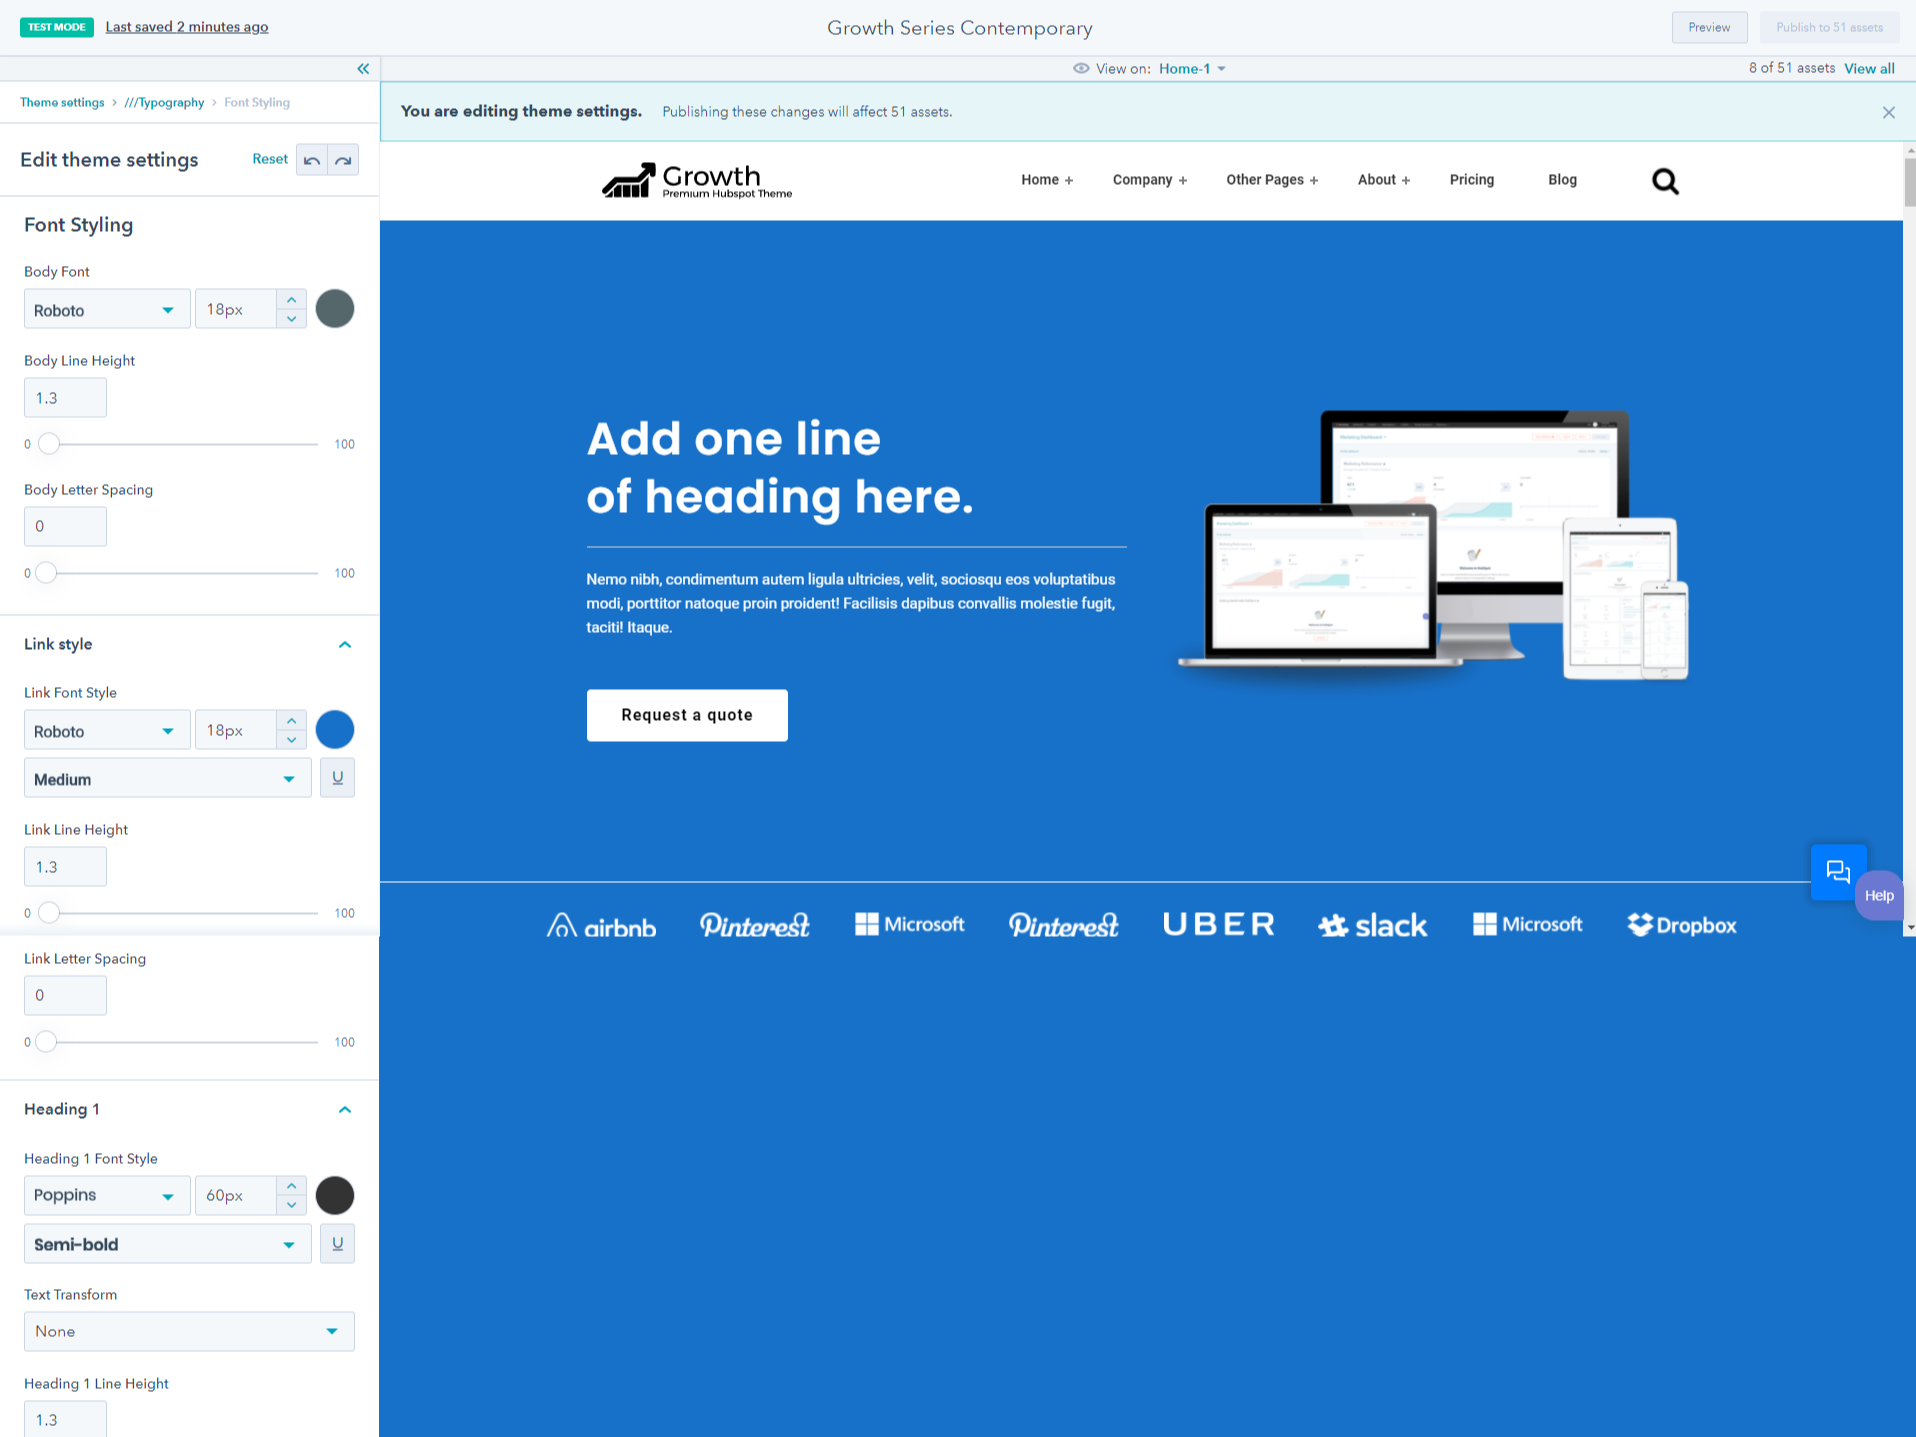Collapse the Link style section
This screenshot has height=1437, width=1916.
click(345, 645)
